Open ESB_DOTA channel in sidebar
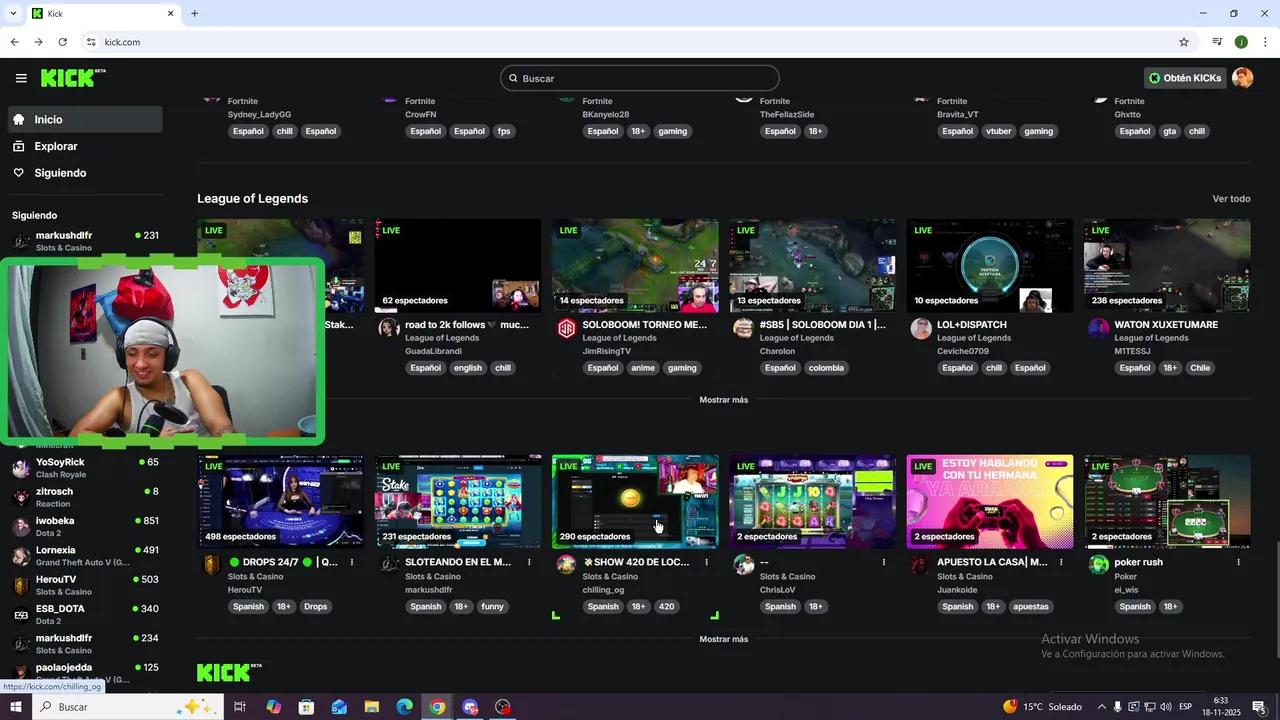 (85, 614)
